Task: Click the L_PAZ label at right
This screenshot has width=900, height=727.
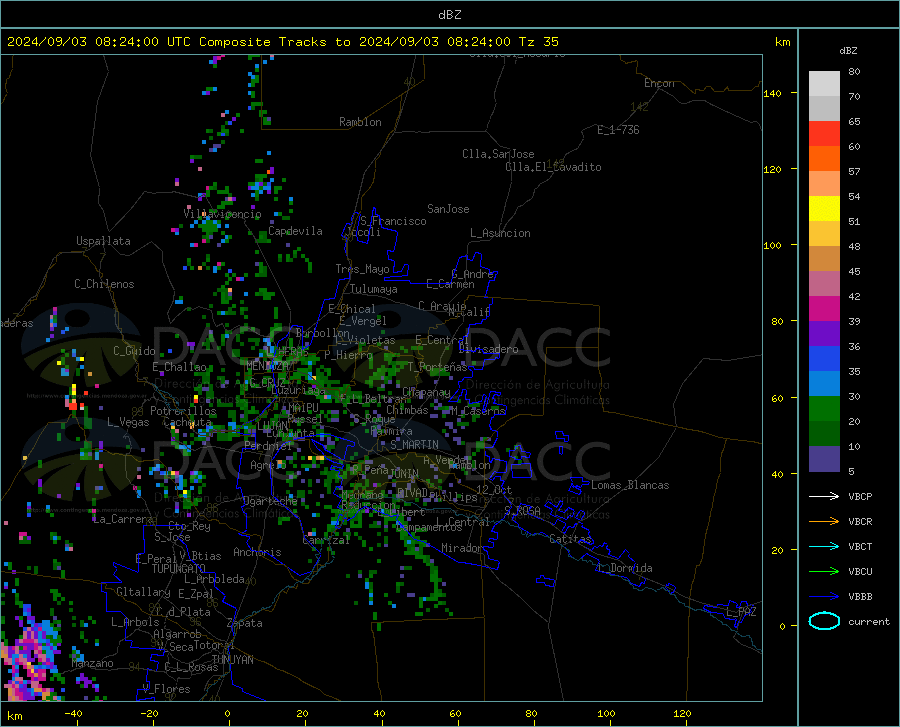Action: pyautogui.click(x=741, y=612)
